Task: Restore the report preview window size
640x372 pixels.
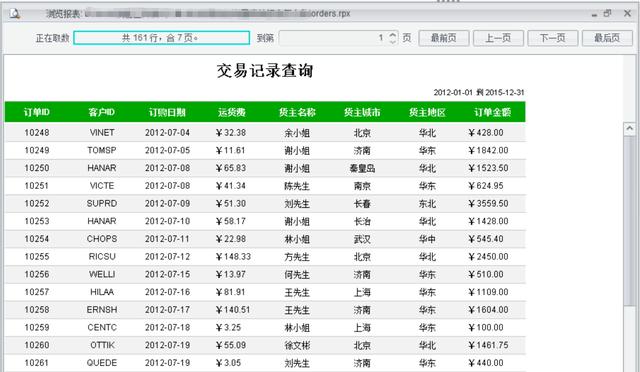Action: 607,13
